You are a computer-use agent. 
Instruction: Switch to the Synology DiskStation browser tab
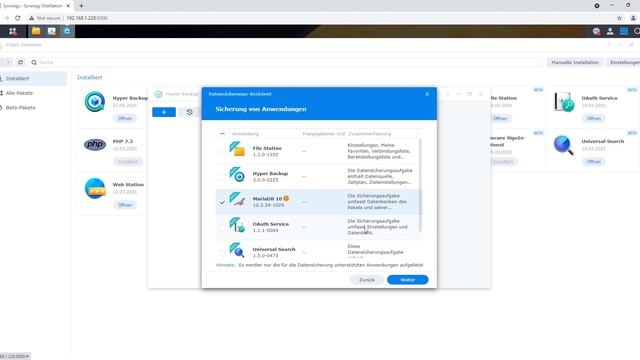click(x=35, y=6)
